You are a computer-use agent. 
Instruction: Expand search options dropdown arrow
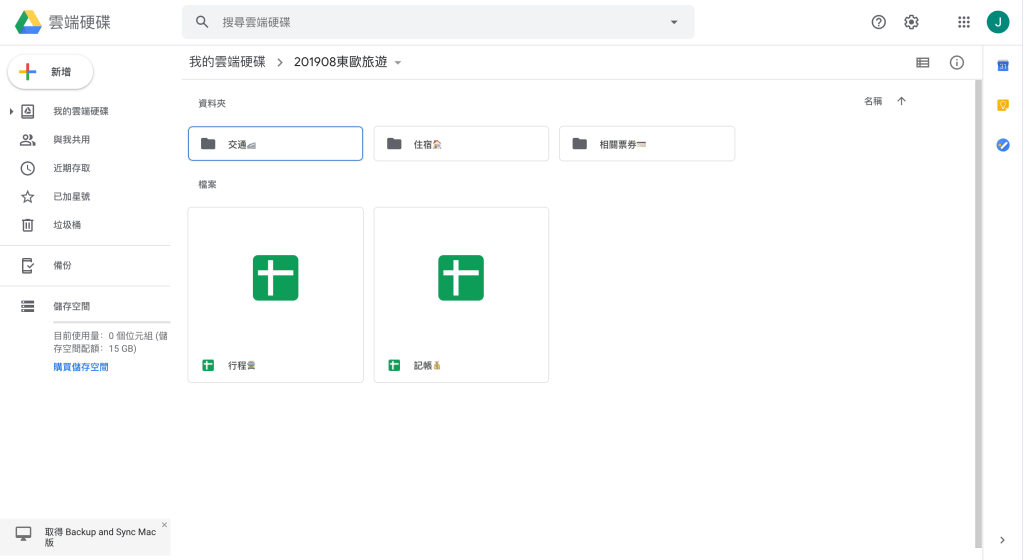click(x=674, y=22)
